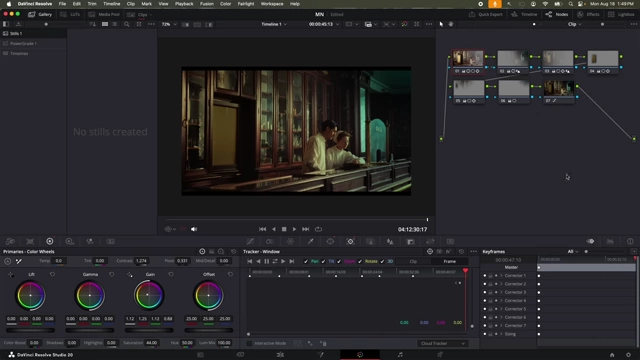Reset all Primaries grades
This screenshot has height=360, width=640.
[233, 251]
